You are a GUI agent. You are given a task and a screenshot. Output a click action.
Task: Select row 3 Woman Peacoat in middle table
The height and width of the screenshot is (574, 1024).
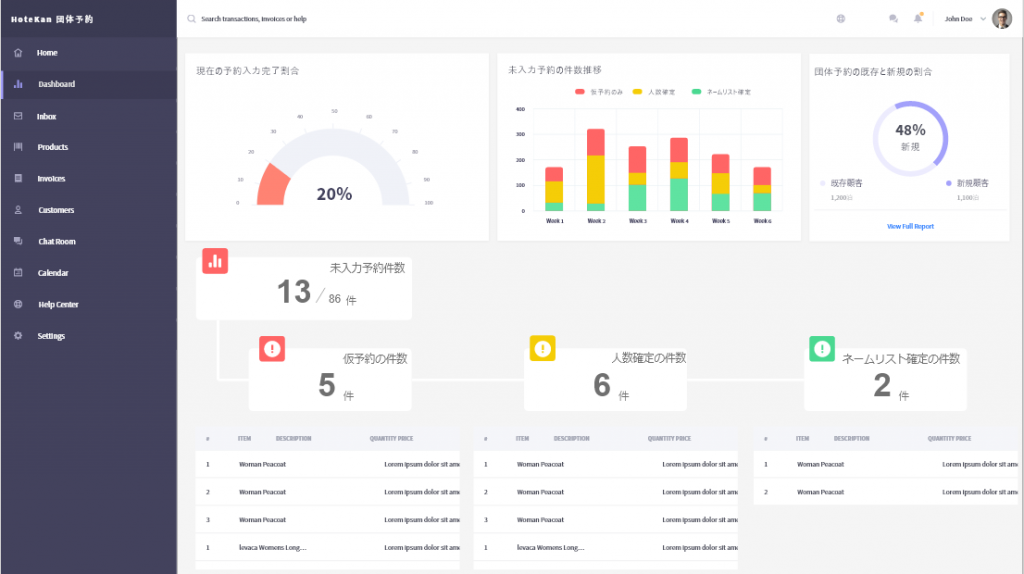pyautogui.click(x=605, y=520)
